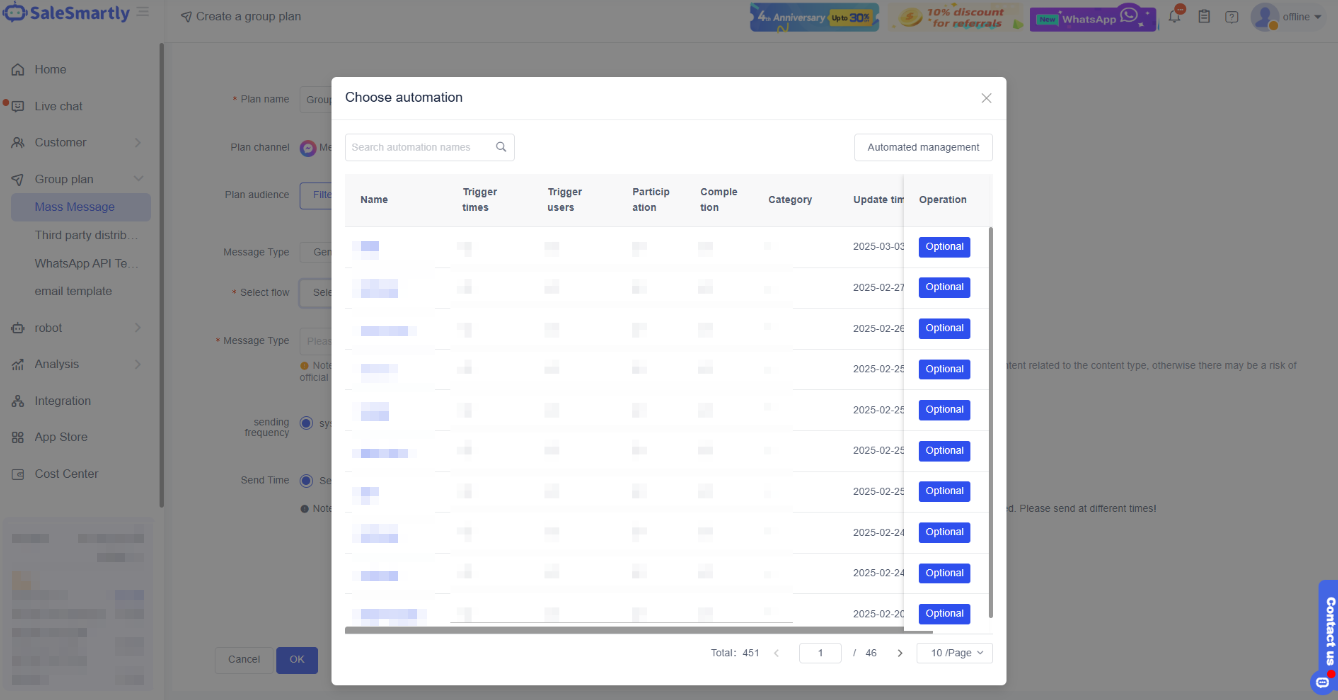The image size is (1338, 700).
Task: Go to next page of automations
Action: [899, 653]
